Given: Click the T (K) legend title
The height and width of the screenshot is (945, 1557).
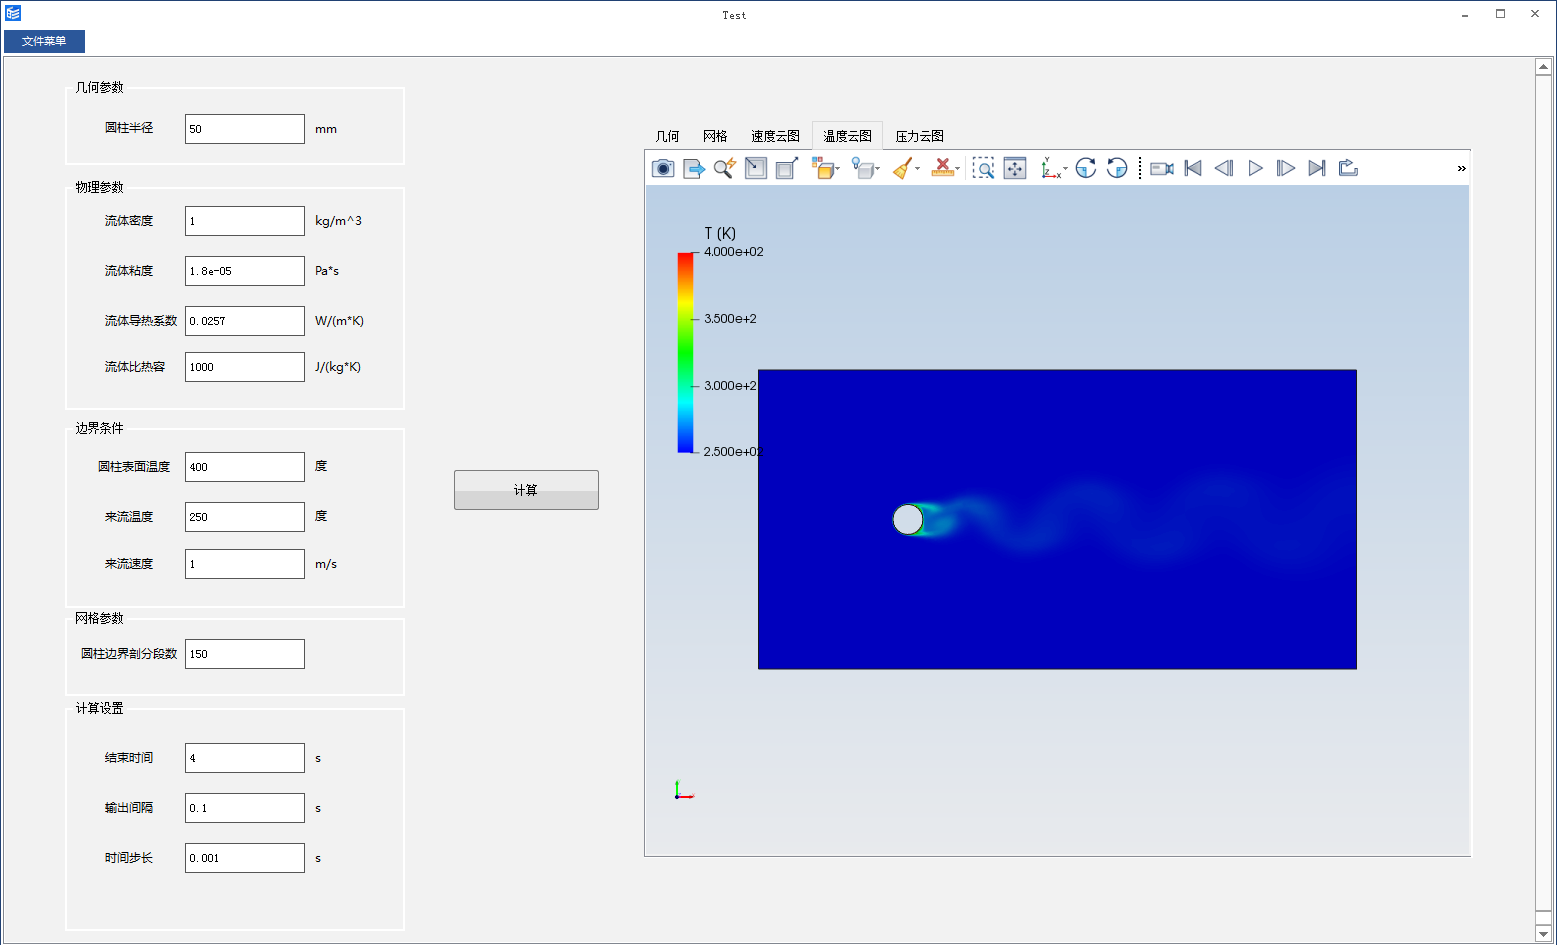Looking at the screenshot, I should (x=720, y=233).
